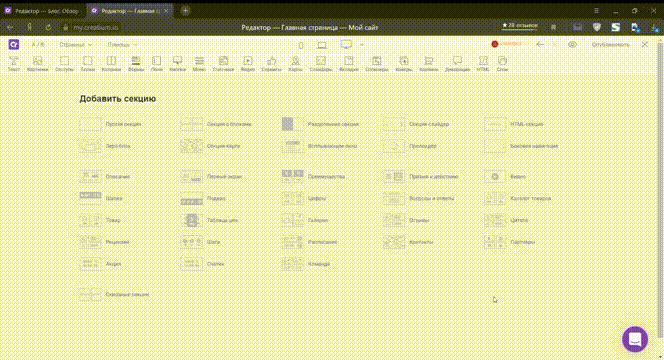Viewport: 664px width, 360px height.
Task: Select the Карты widget icon
Action: 295,64
